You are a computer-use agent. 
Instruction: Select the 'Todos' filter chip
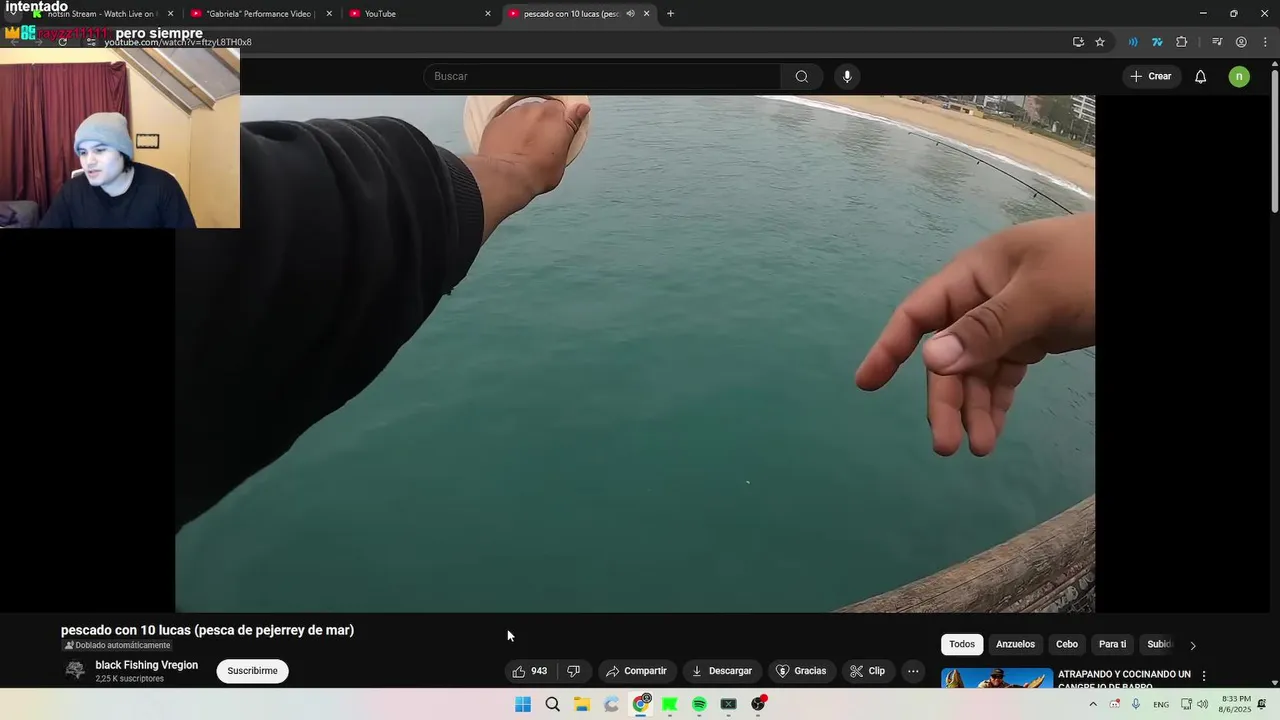[x=962, y=644]
